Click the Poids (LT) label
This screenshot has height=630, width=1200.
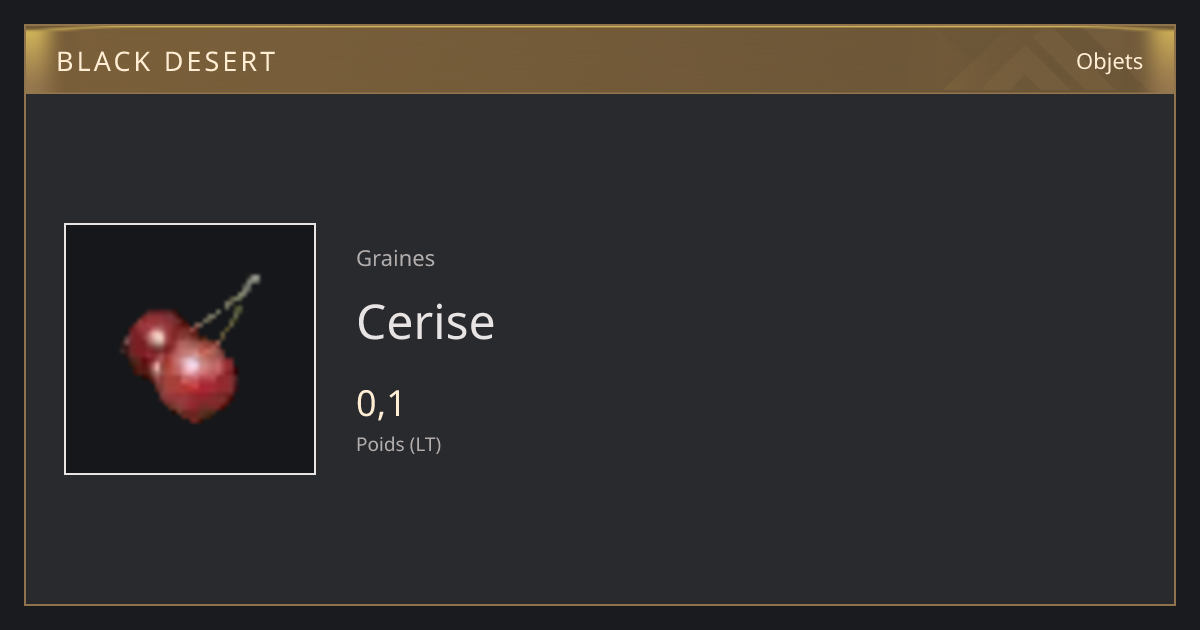398,444
